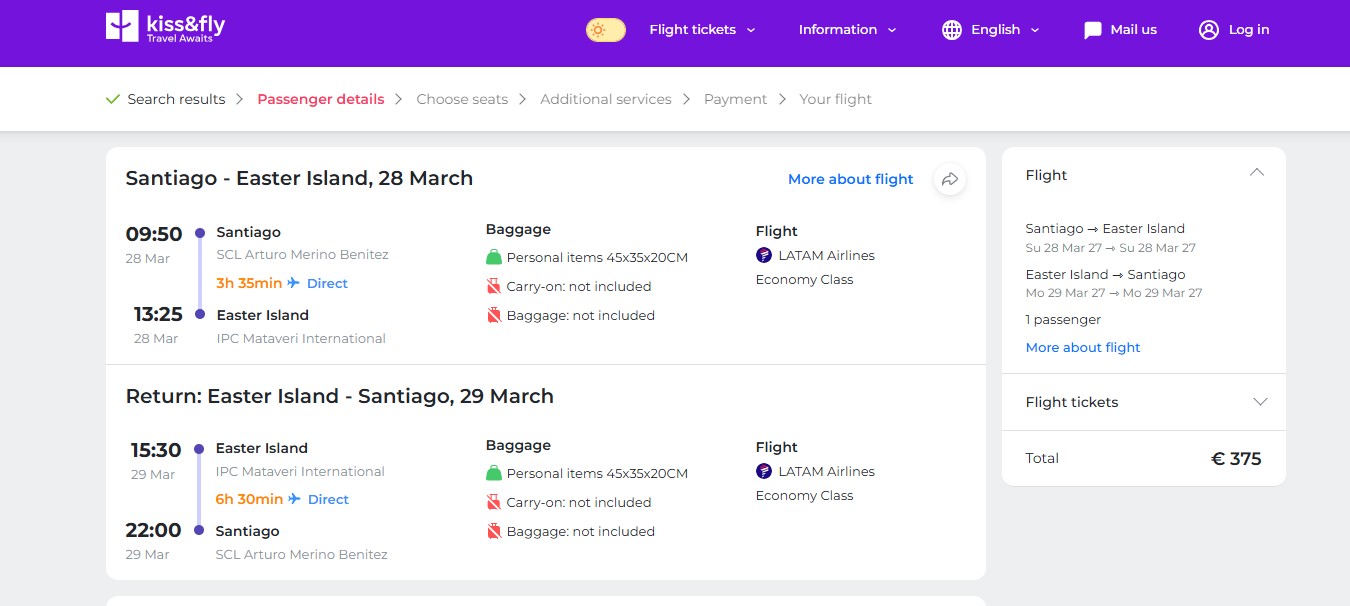Click the globe language icon
Screen dimensions: 1350x606
coord(952,30)
